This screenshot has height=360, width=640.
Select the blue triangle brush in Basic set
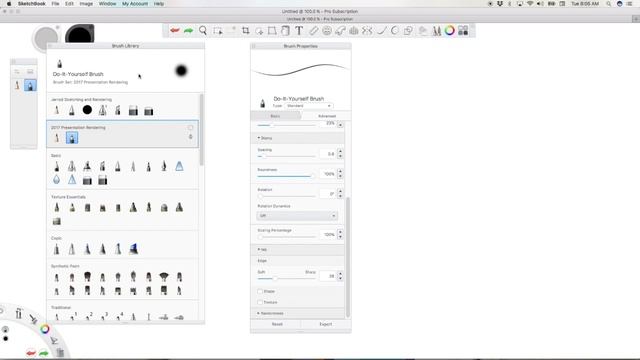point(179,166)
